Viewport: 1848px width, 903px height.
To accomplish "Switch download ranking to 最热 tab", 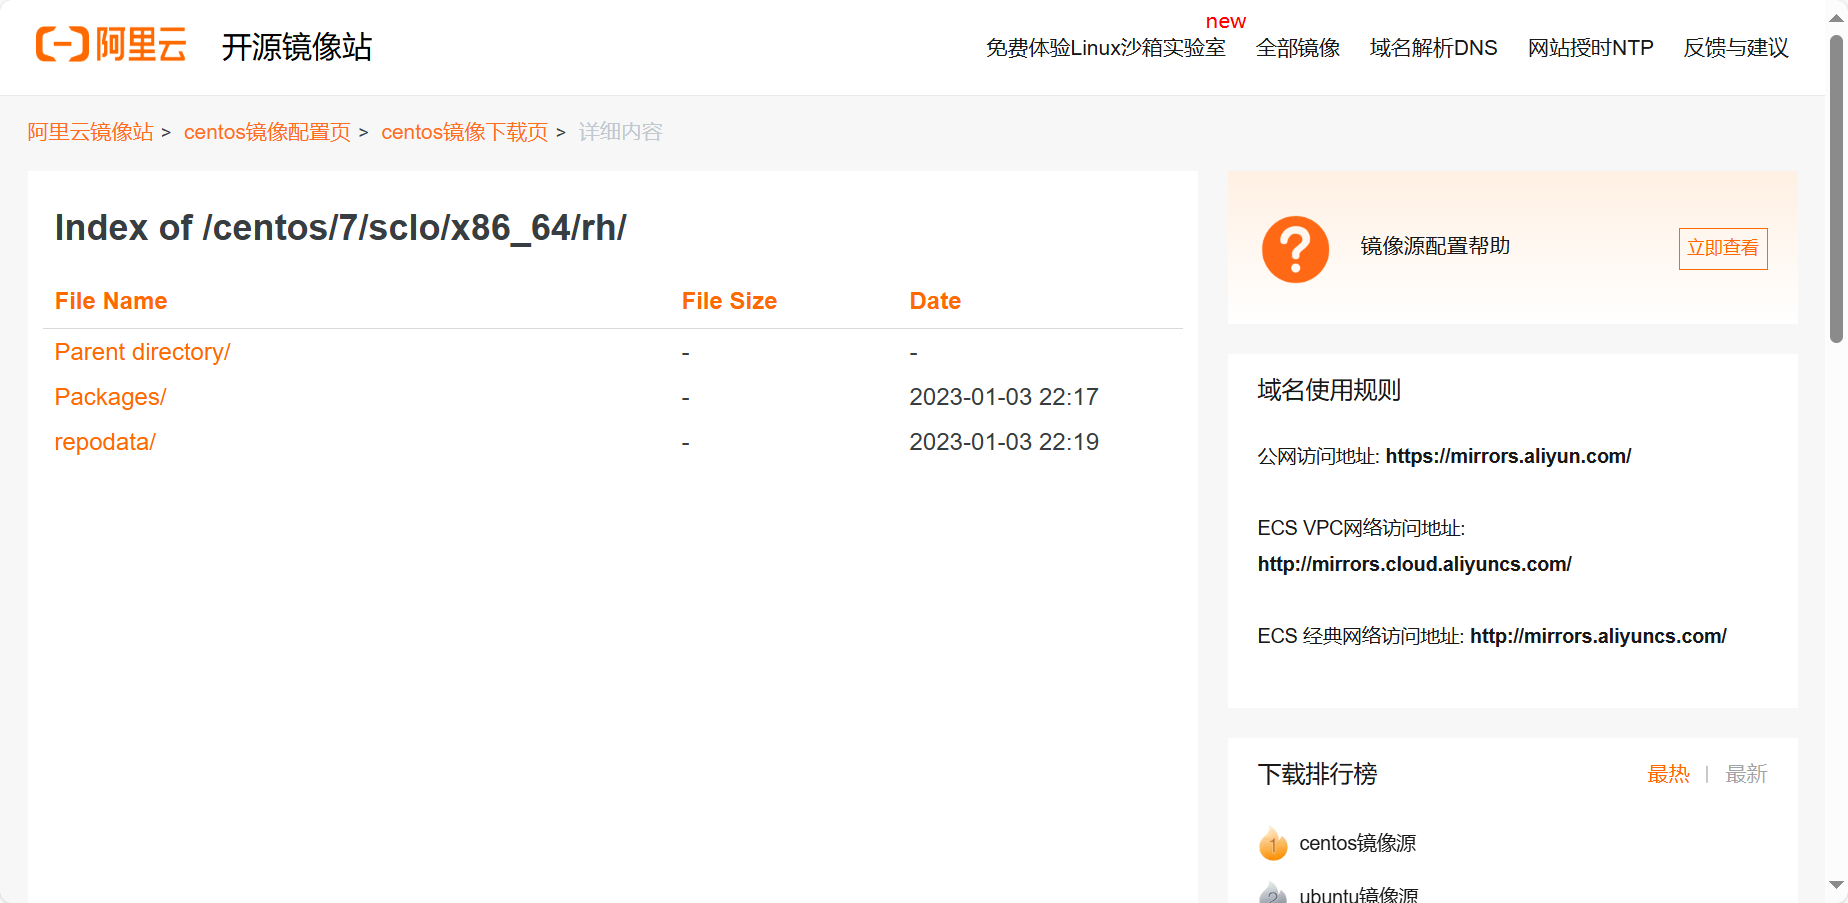I will [x=1668, y=774].
